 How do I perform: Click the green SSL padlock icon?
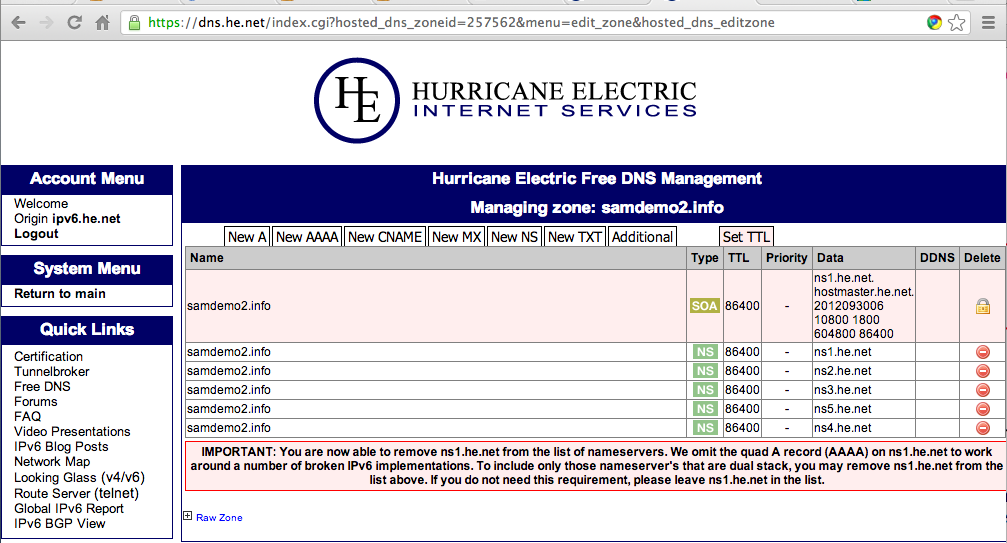134,22
